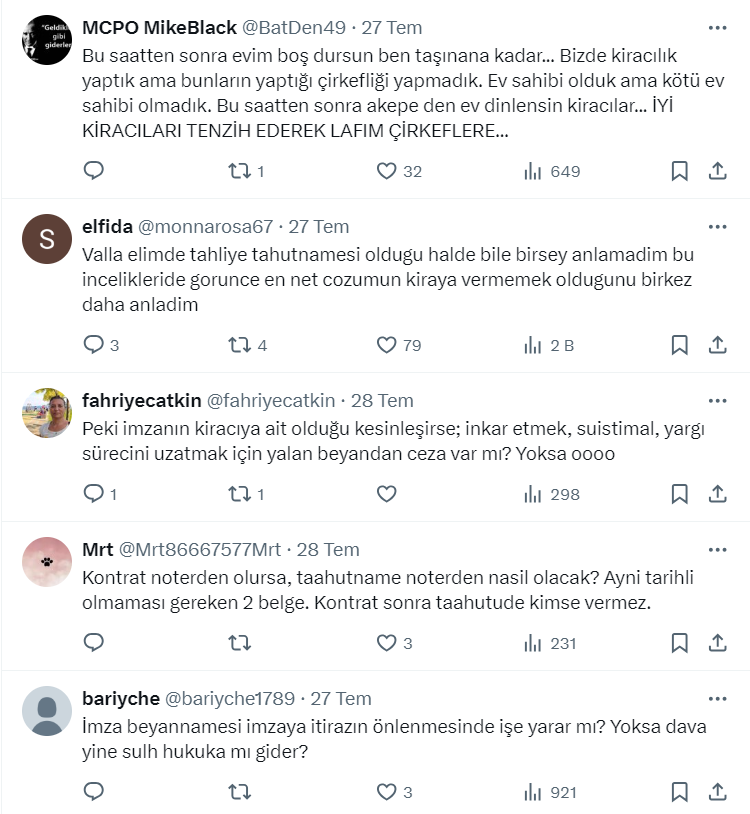The image size is (750, 814).
Task: Share Mrt's tweet
Action: (717, 643)
